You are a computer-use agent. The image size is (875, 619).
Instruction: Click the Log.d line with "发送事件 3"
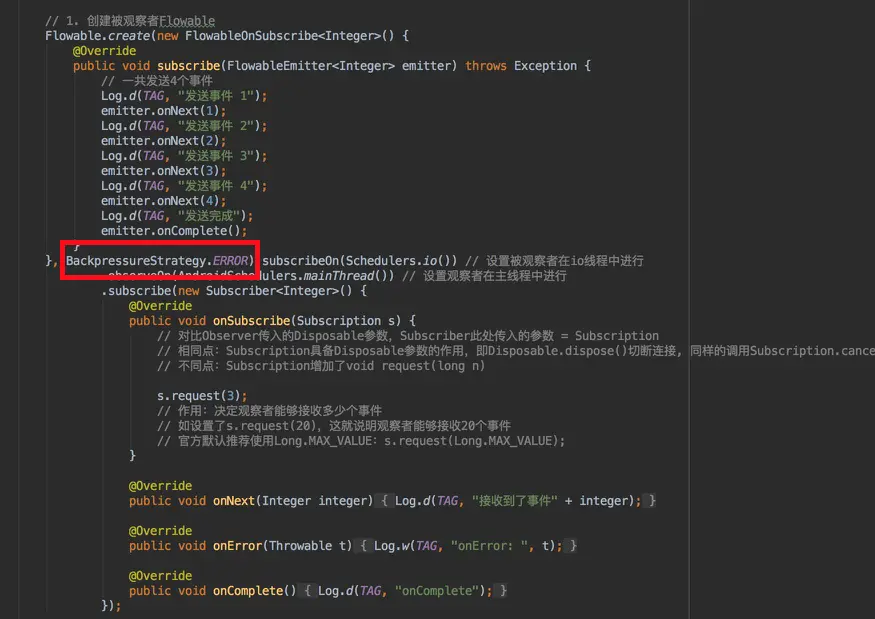[184, 156]
